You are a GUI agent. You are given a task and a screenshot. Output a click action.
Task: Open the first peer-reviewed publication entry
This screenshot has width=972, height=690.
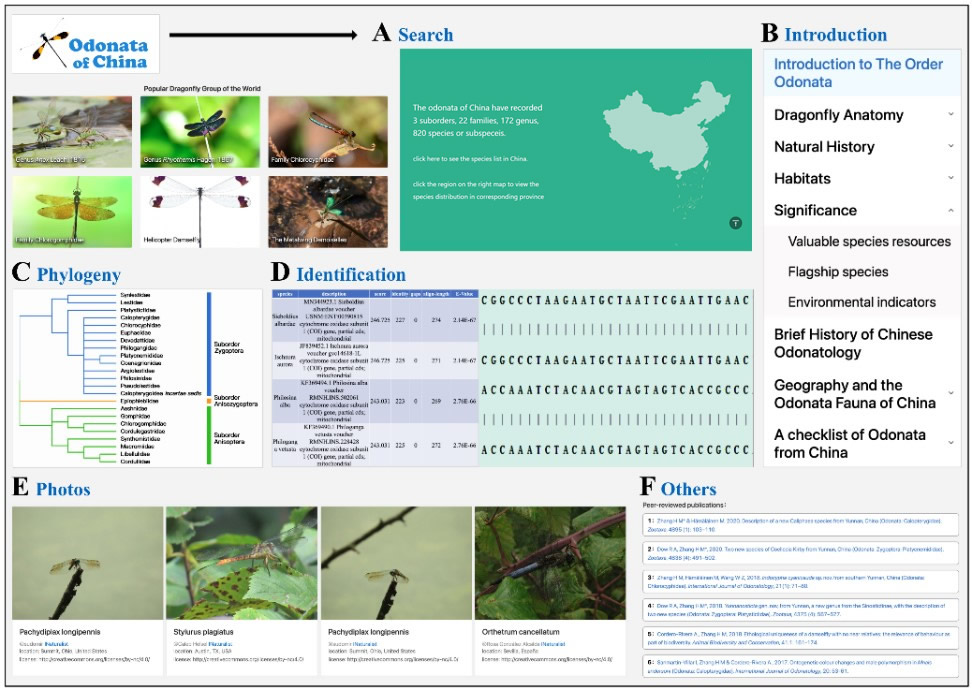pyautogui.click(x=800, y=525)
